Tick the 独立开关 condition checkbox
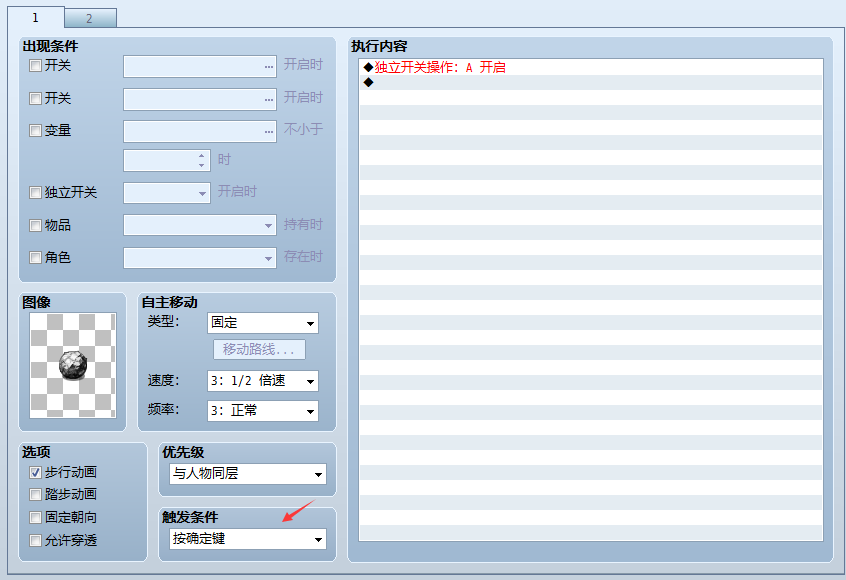This screenshot has width=846, height=580. point(35,193)
